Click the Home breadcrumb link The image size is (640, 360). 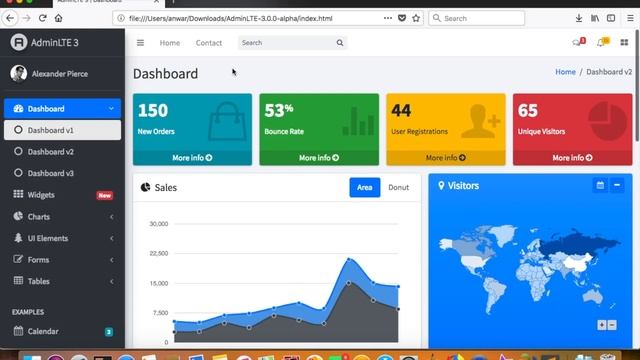(x=565, y=72)
